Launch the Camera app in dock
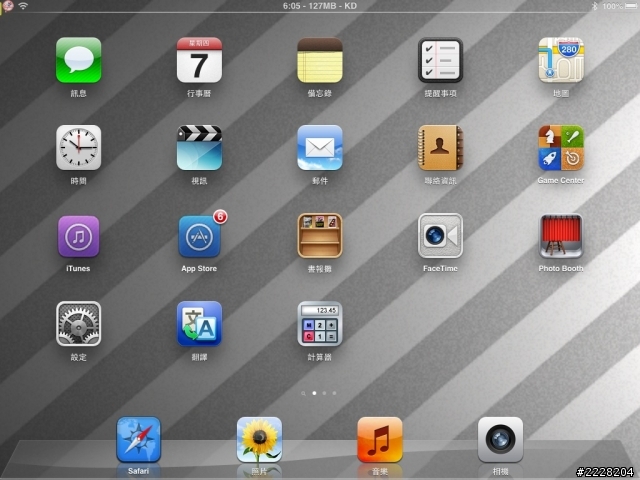The height and width of the screenshot is (480, 640). click(500, 439)
